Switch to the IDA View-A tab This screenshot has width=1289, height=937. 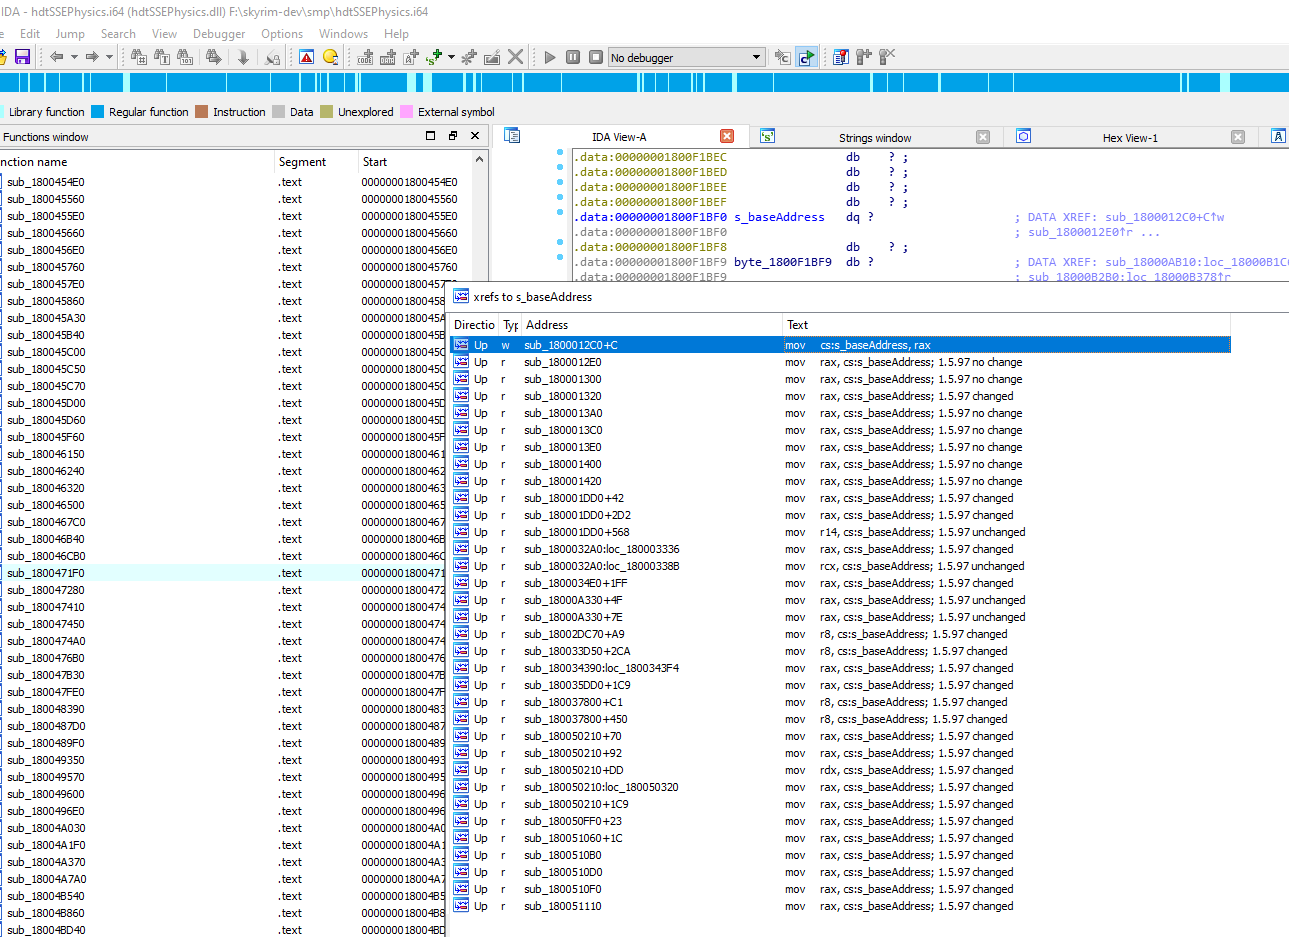pyautogui.click(x=619, y=137)
